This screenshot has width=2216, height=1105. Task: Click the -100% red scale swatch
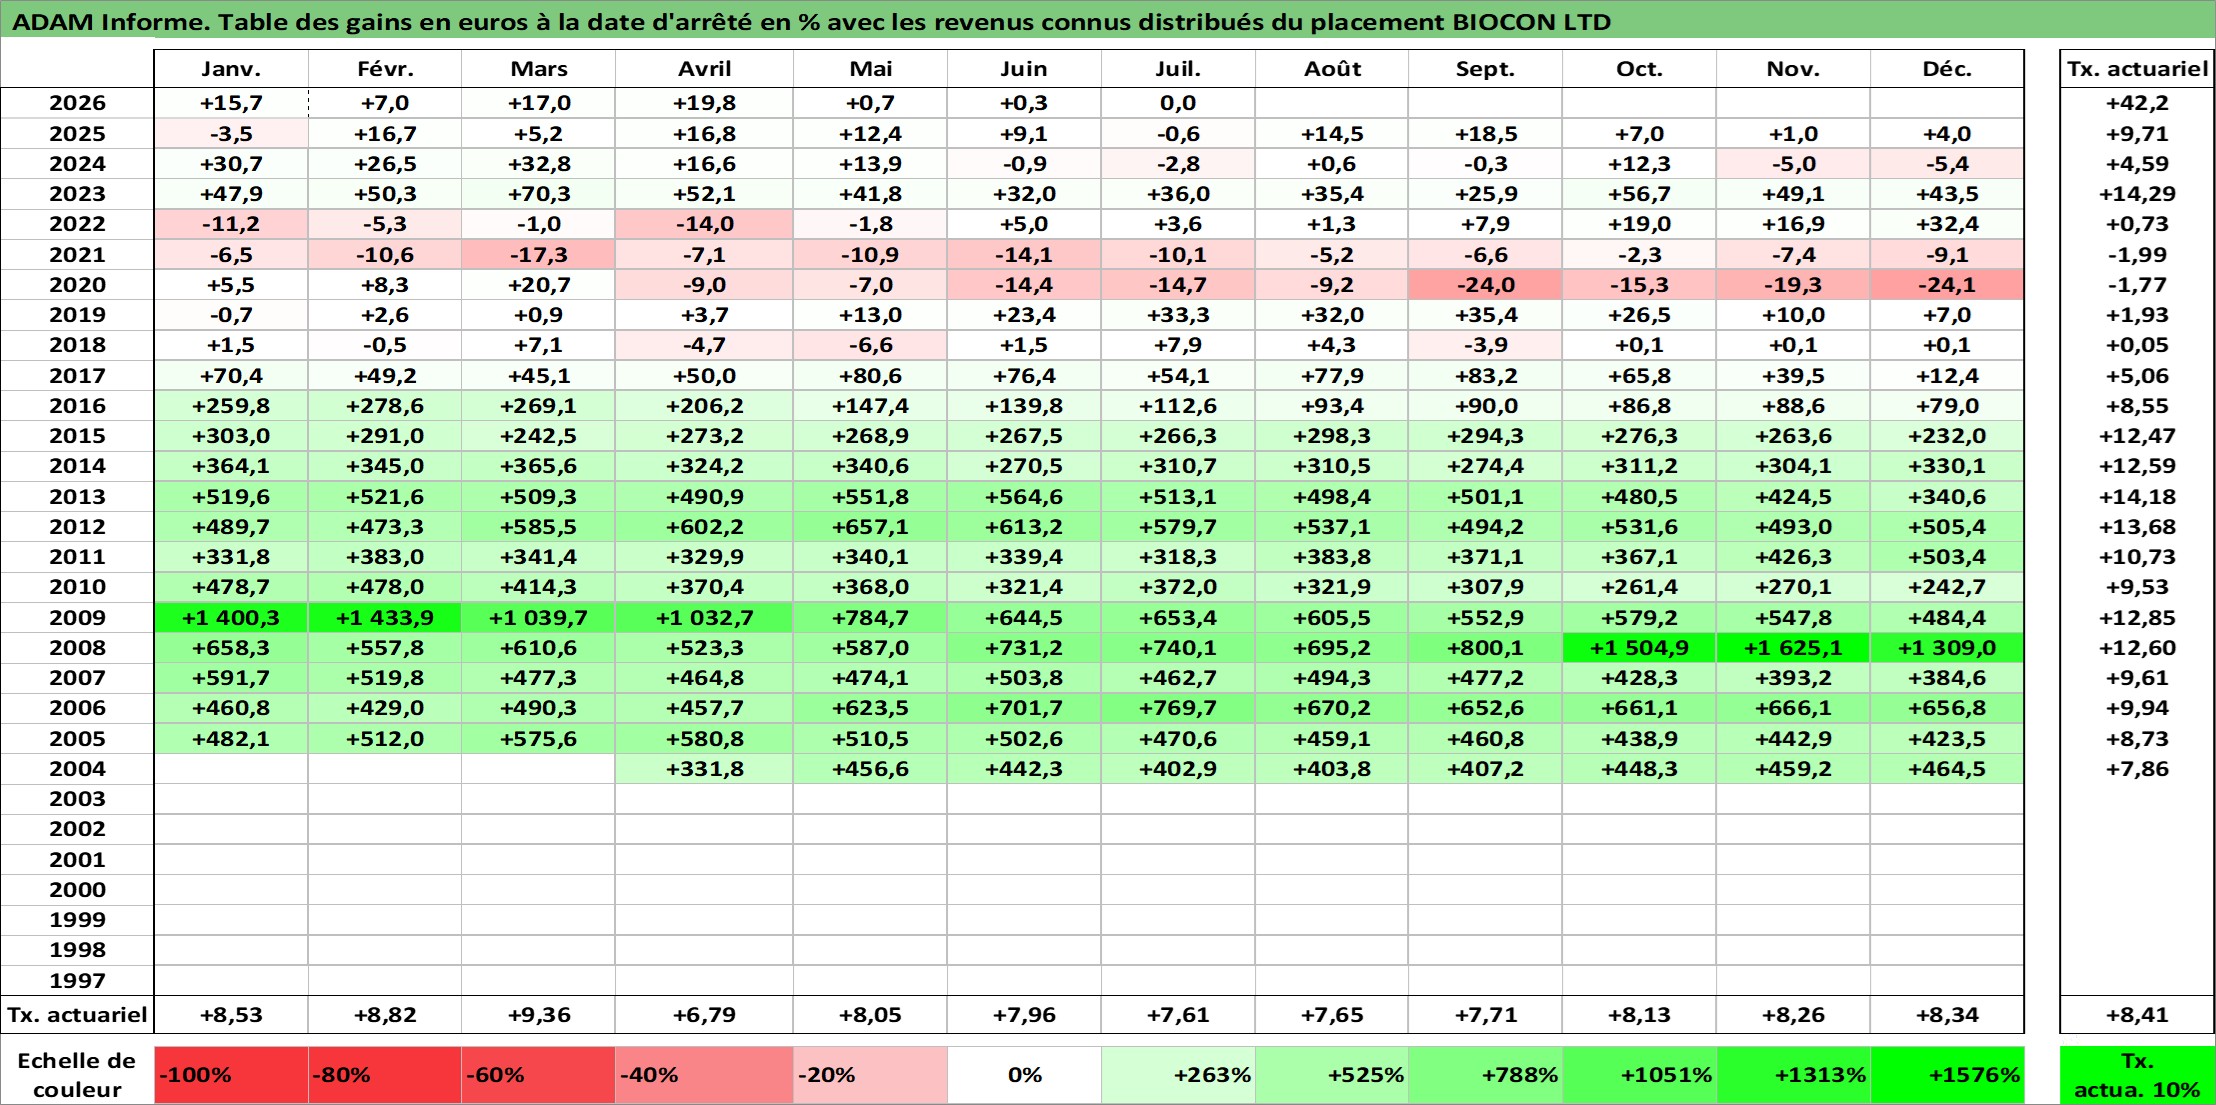(x=231, y=1075)
